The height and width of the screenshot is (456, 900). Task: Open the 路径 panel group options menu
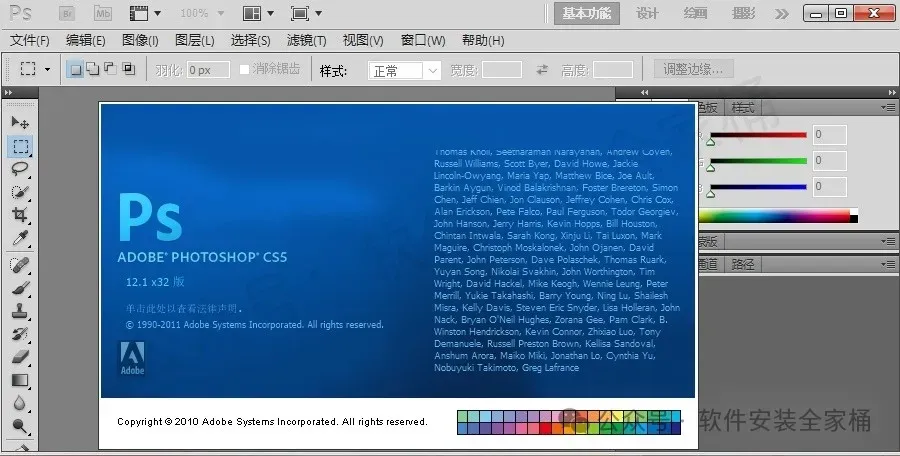(888, 264)
